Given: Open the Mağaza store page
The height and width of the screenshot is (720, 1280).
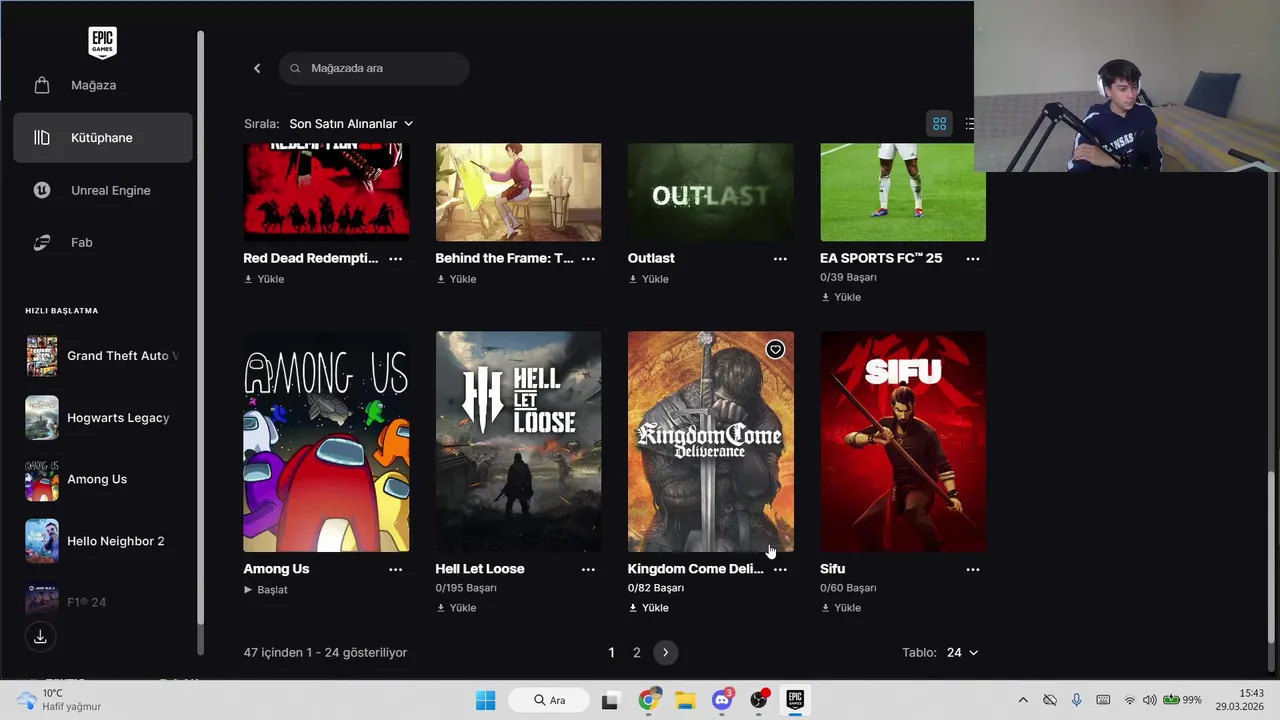Looking at the screenshot, I should (102, 85).
